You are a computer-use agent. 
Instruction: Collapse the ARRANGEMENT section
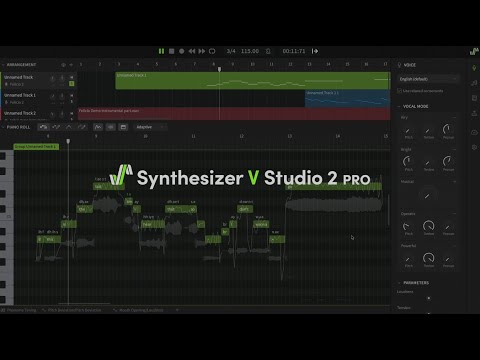coord(3,65)
